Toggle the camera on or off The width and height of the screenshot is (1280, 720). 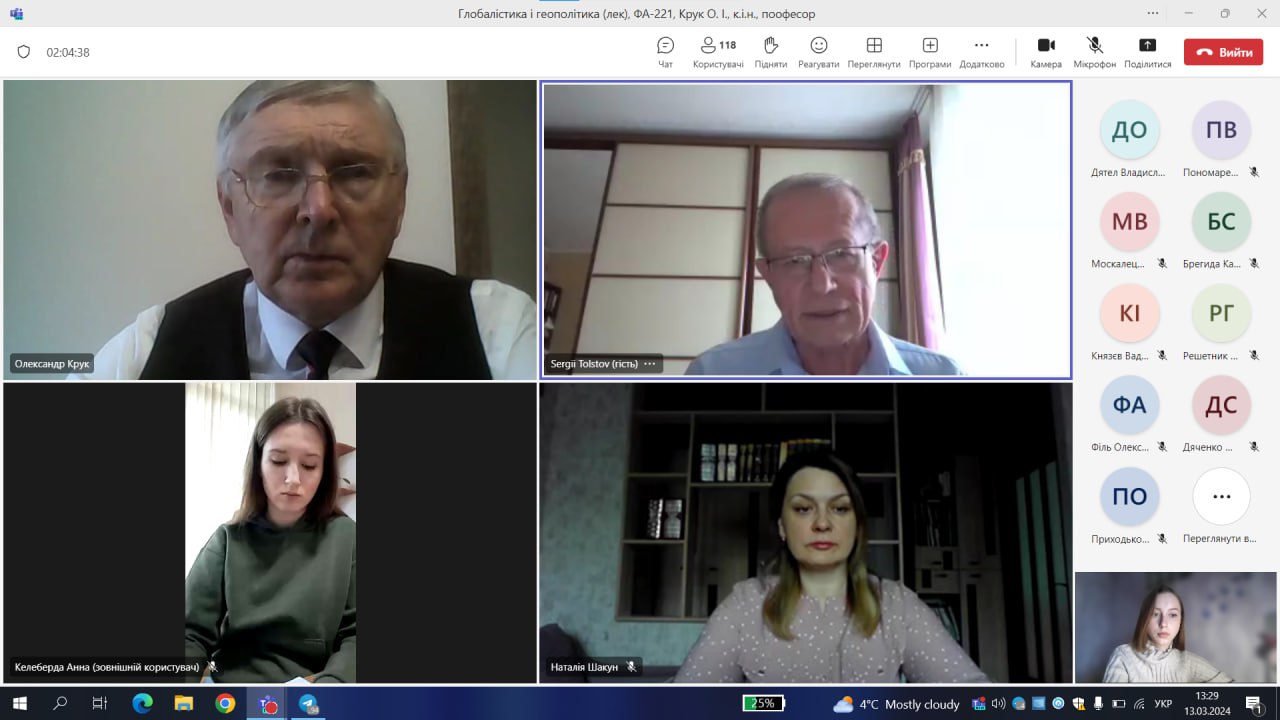pos(1046,52)
